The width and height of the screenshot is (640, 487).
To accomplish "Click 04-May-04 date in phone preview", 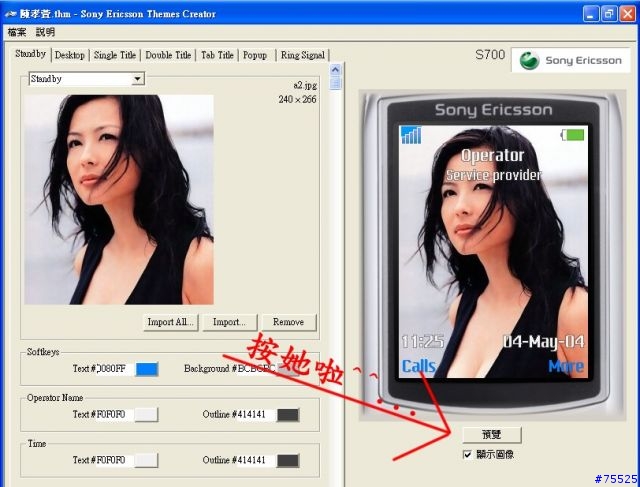I will (544, 342).
